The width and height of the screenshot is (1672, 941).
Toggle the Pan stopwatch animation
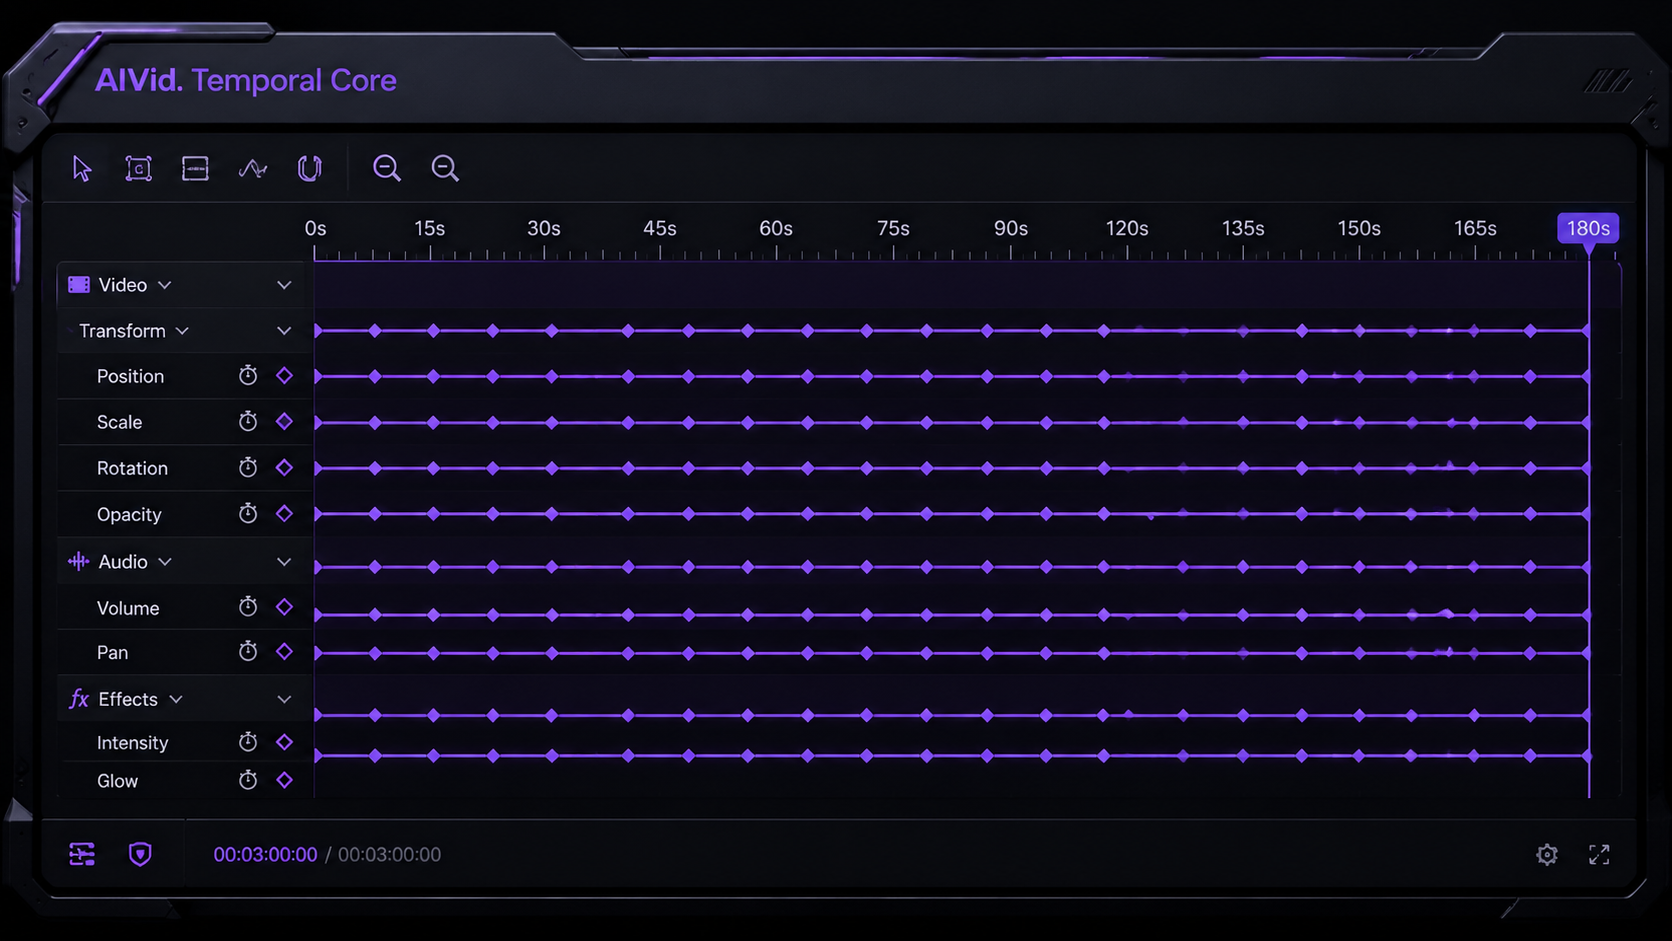coord(248,652)
